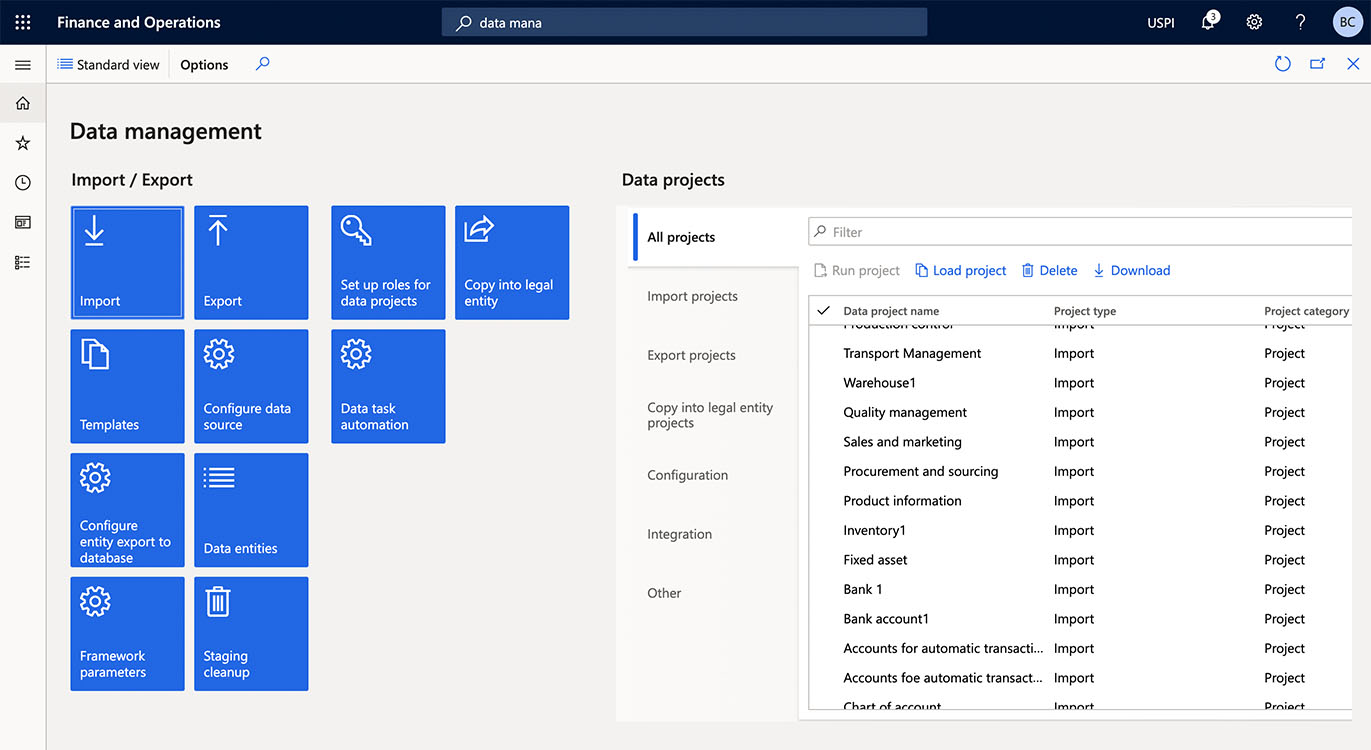This screenshot has height=750, width=1371.
Task: Click the data projects Filter field
Action: click(1080, 232)
